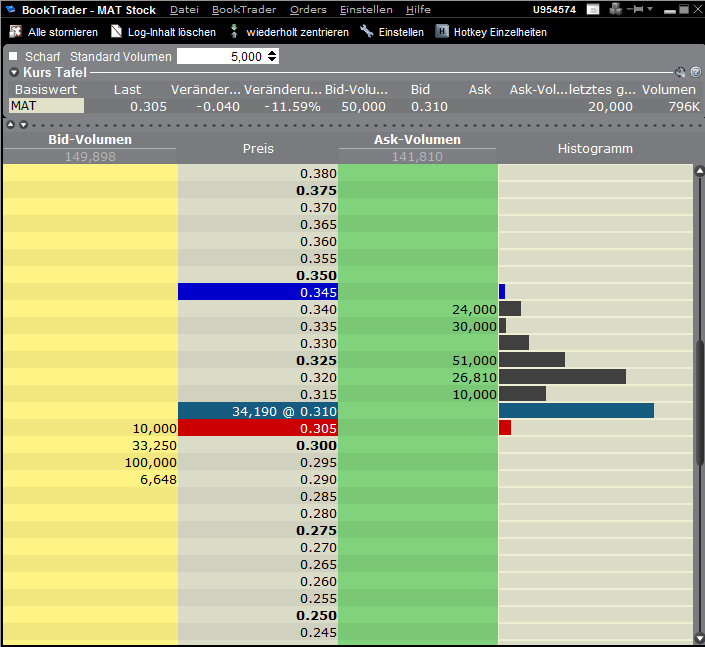Image resolution: width=705 pixels, height=647 pixels.
Task: Click the percent change -11.59%
Action: [293, 107]
